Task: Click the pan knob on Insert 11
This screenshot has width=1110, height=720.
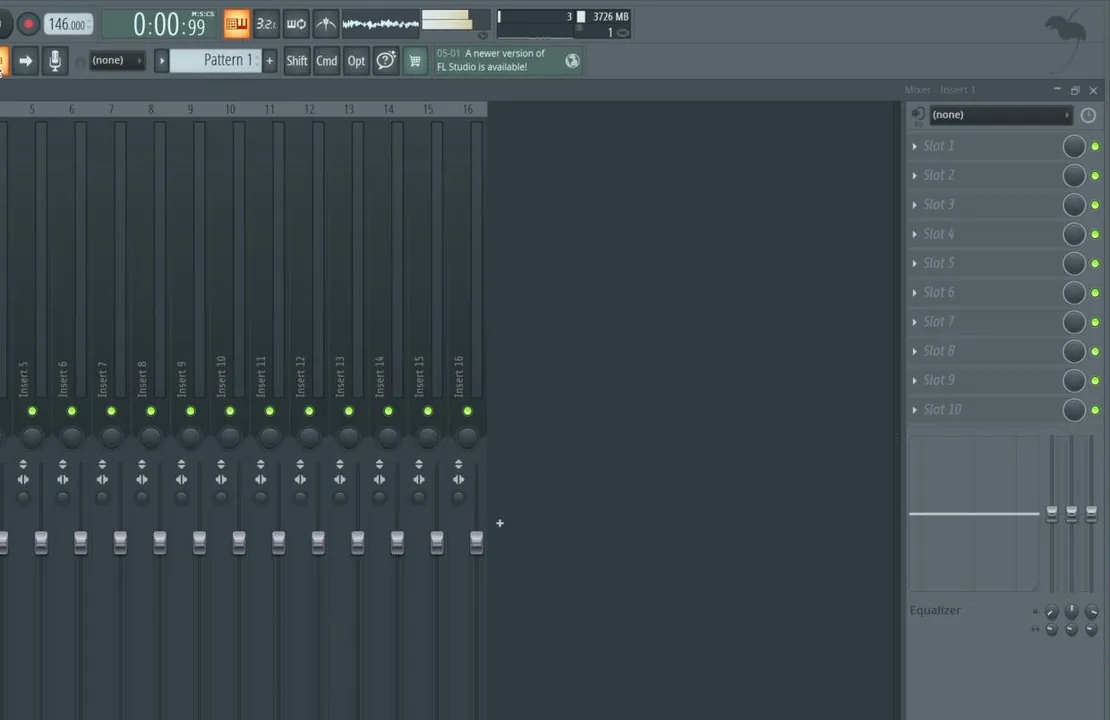Action: 269,437
